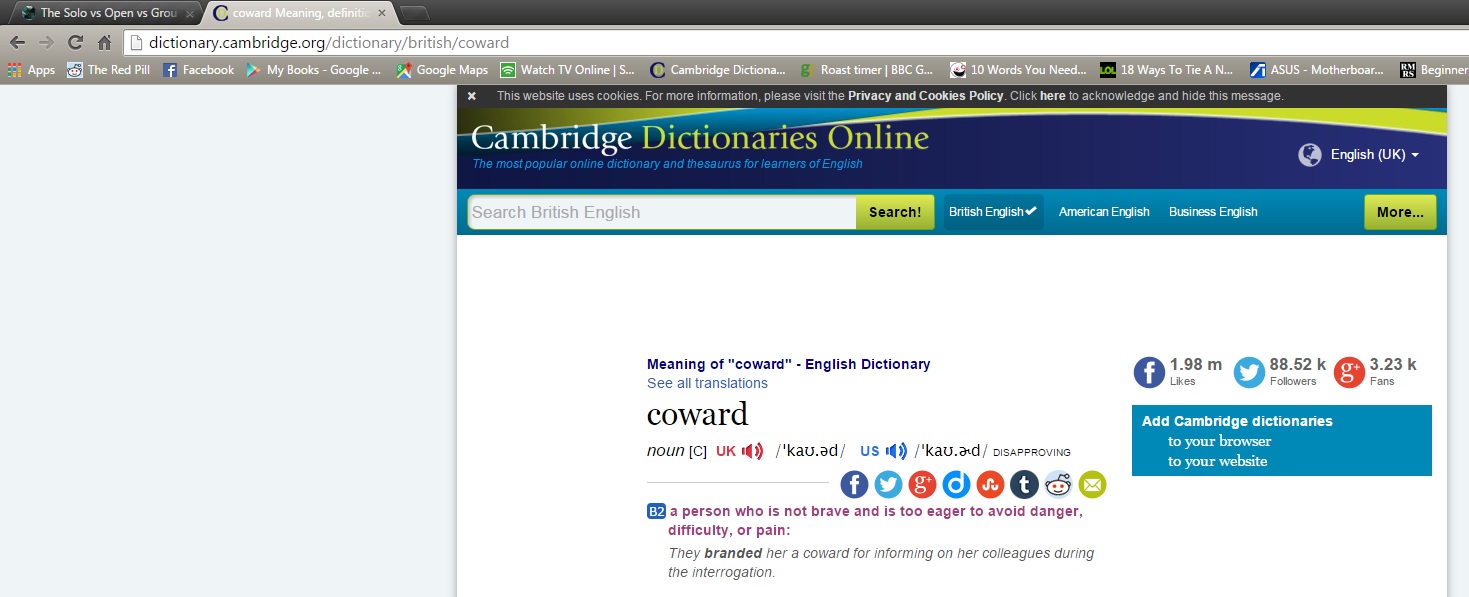Open the Watch TV Online bookmark
The width and height of the screenshot is (1469, 597).
click(x=568, y=70)
